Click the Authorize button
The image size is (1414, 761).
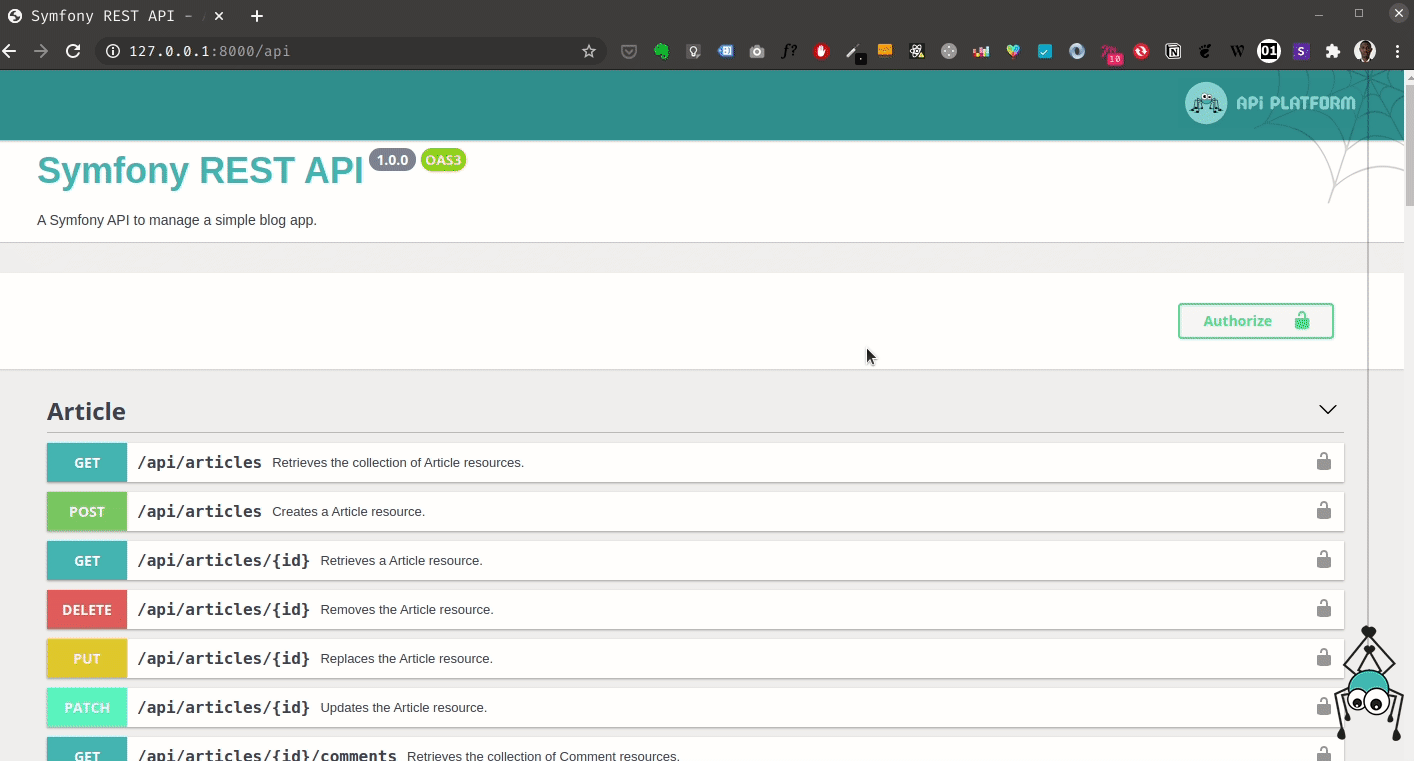[1255, 321]
